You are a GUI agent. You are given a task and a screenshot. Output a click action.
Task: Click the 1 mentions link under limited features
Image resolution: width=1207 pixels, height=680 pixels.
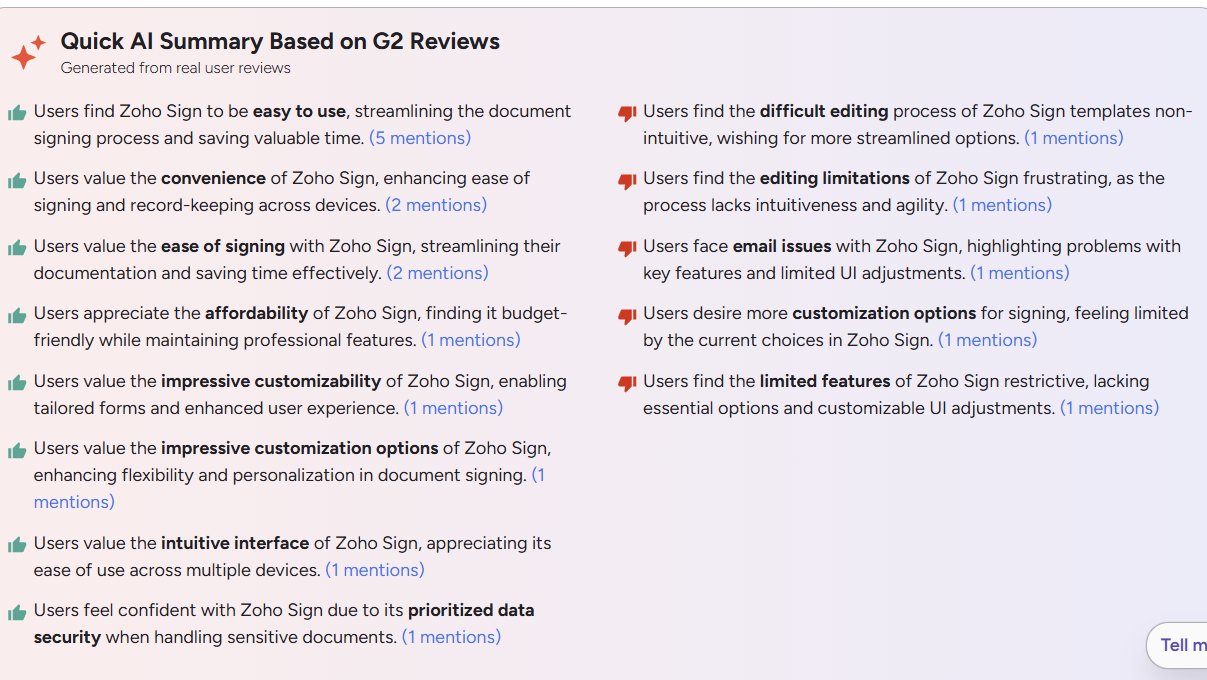pos(1109,408)
